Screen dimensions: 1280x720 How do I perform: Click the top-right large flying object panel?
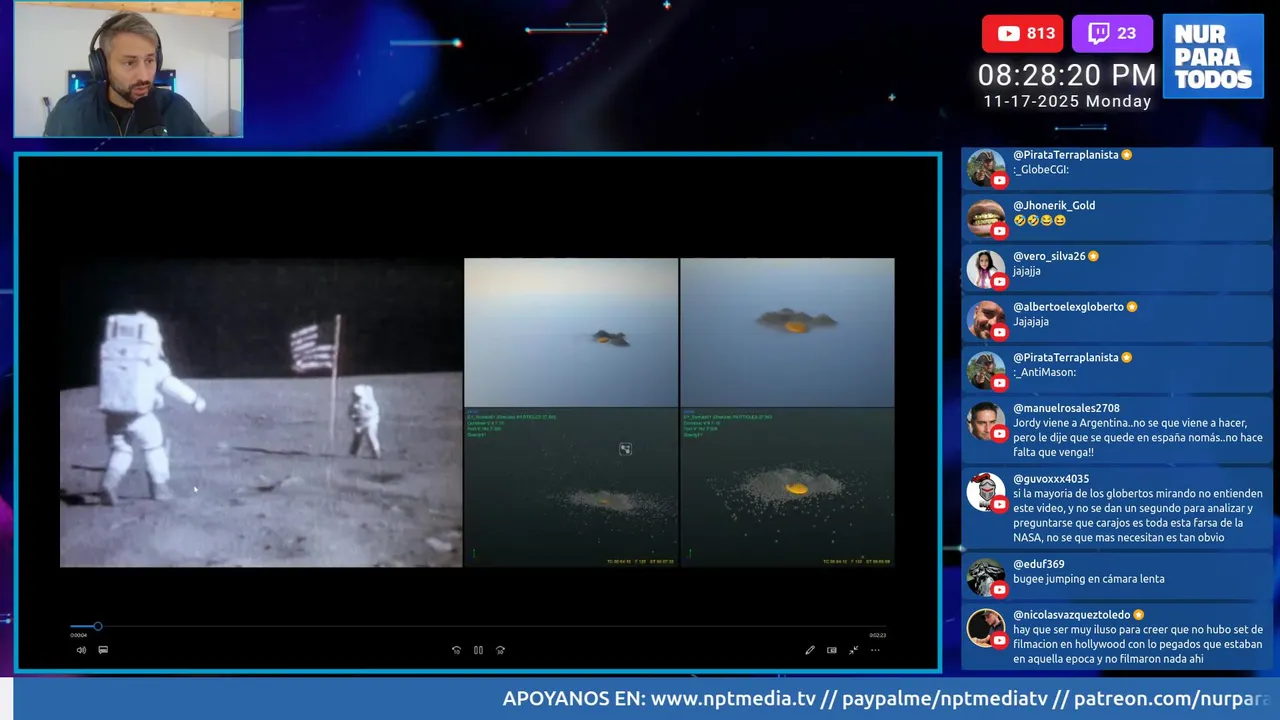coord(787,332)
